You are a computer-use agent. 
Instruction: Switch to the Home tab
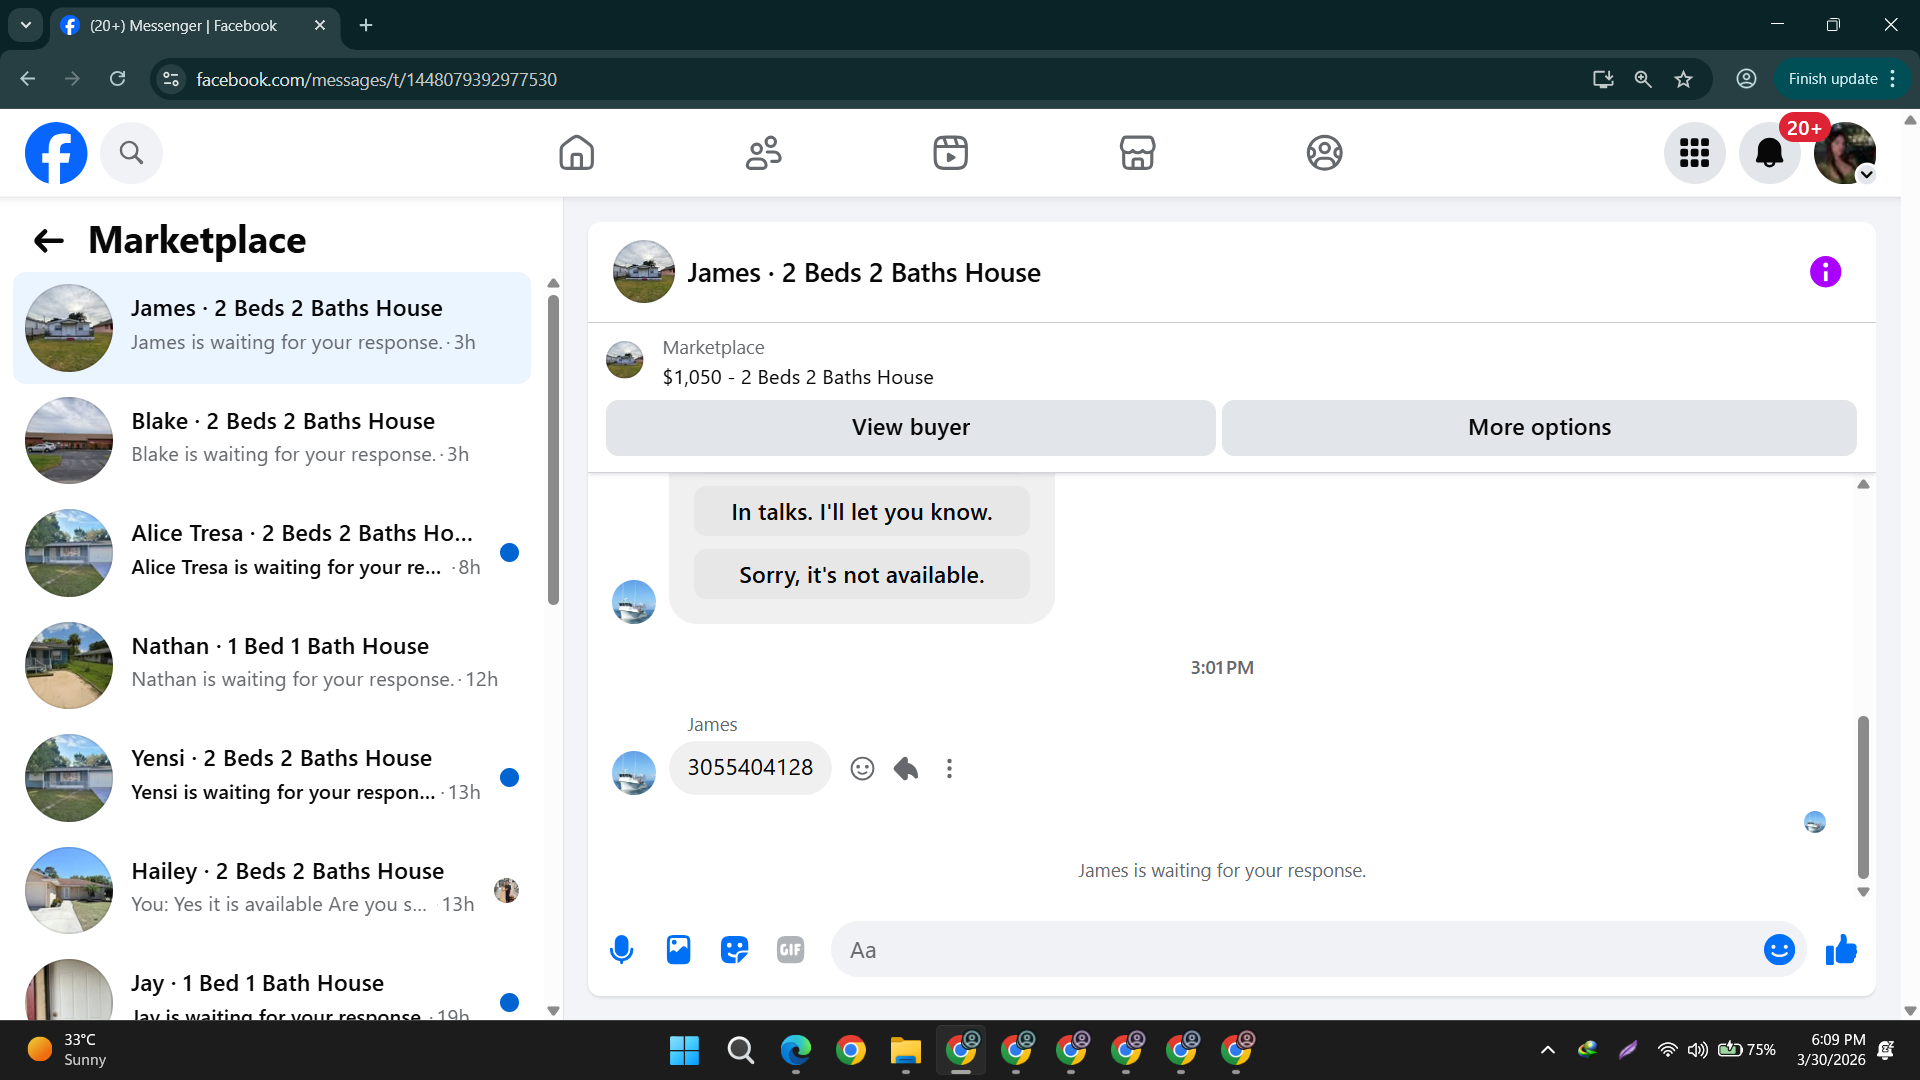(576, 153)
